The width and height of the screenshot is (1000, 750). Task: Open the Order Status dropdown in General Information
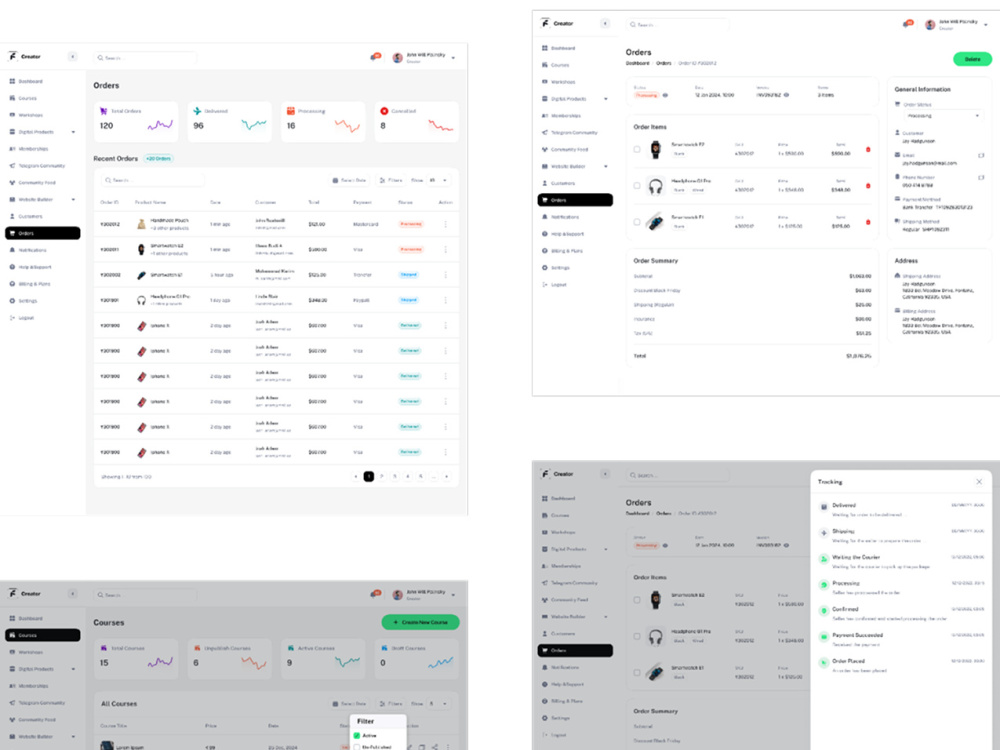tap(943, 116)
